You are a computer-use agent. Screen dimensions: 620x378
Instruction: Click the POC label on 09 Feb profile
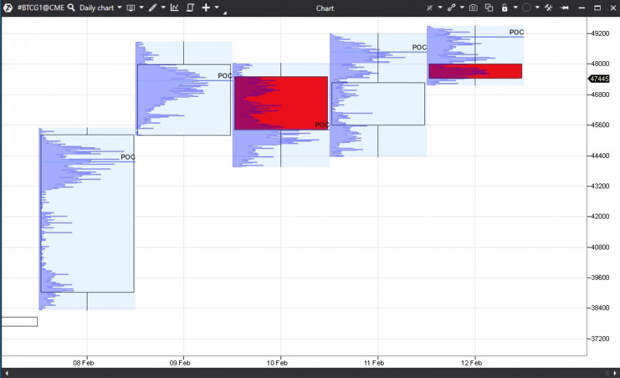click(x=225, y=76)
